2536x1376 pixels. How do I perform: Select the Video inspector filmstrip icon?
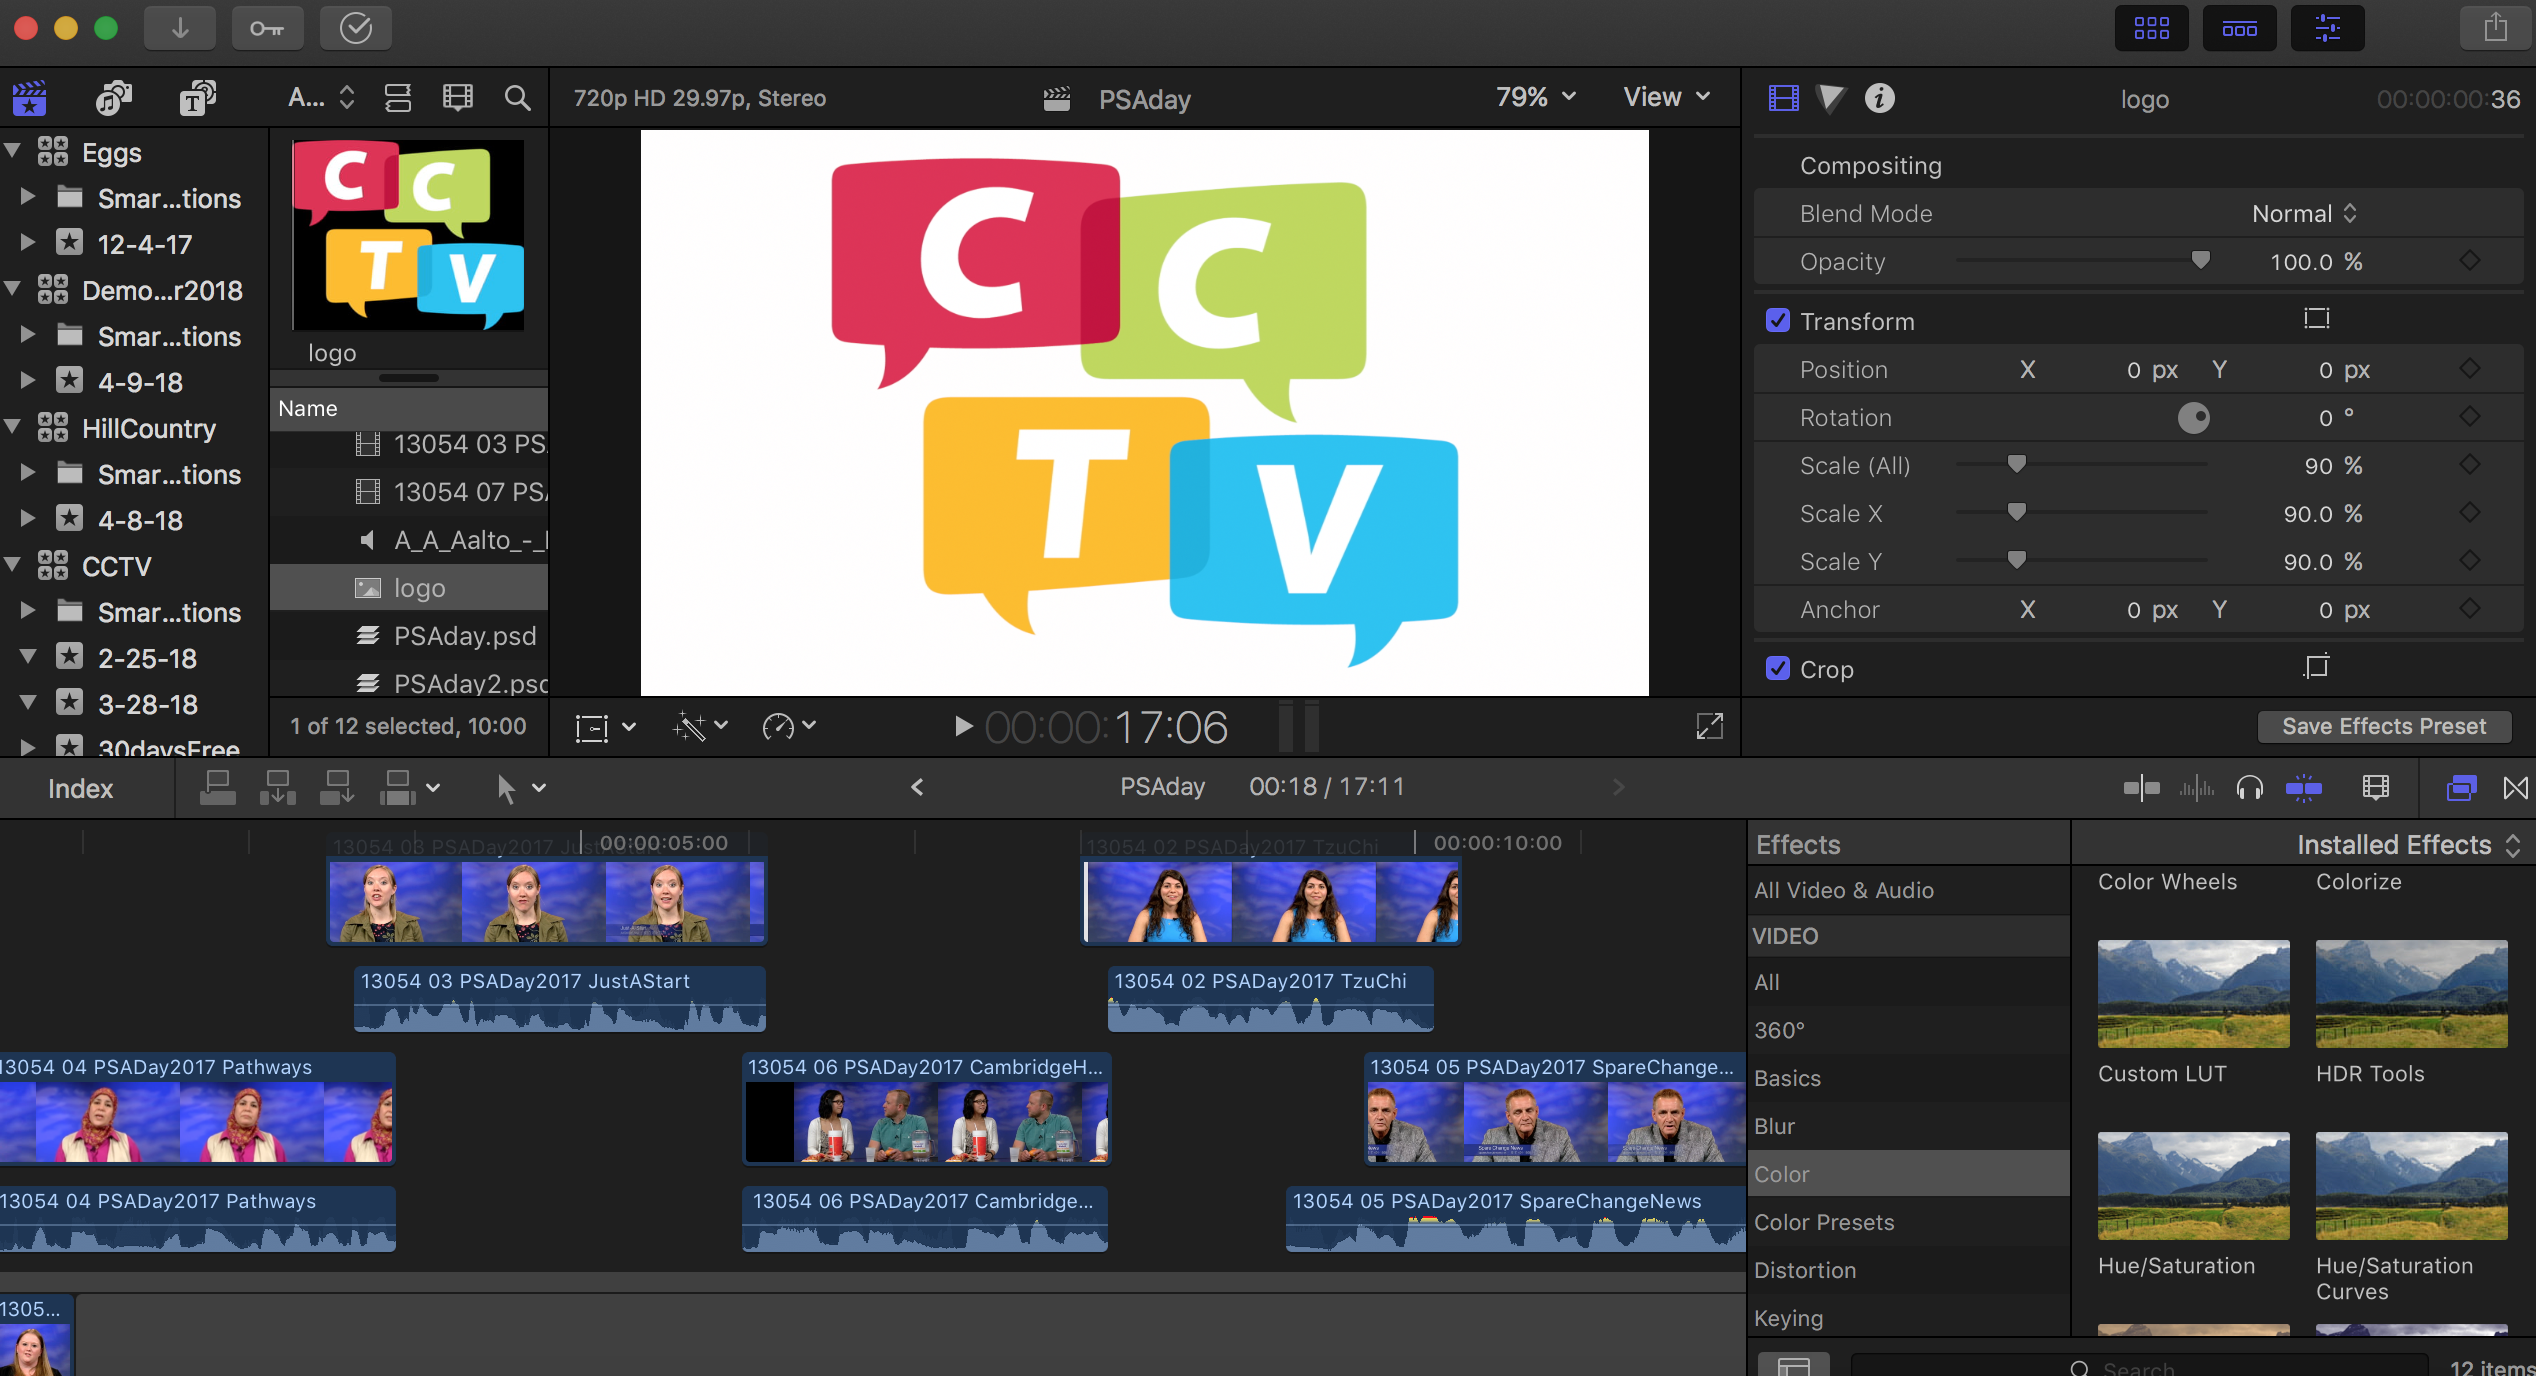tap(1784, 98)
